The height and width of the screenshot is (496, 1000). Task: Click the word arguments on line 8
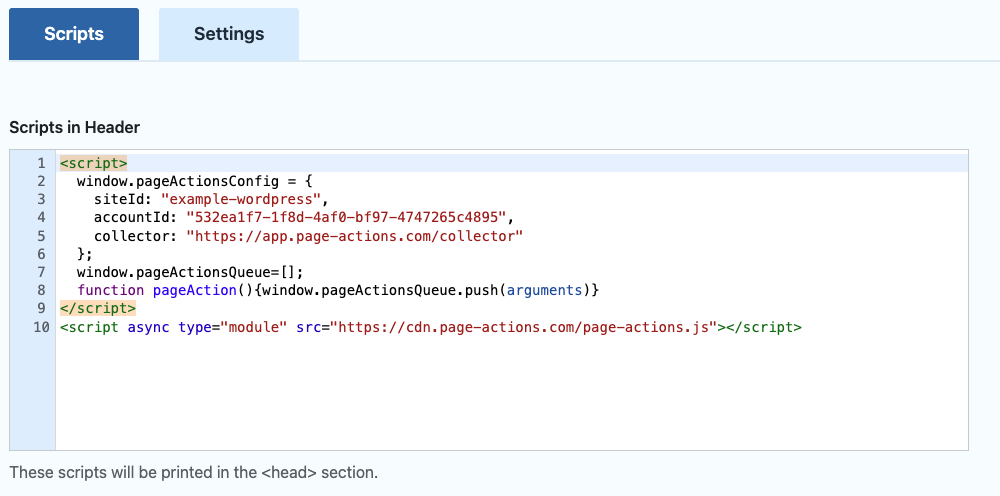[x=545, y=291]
